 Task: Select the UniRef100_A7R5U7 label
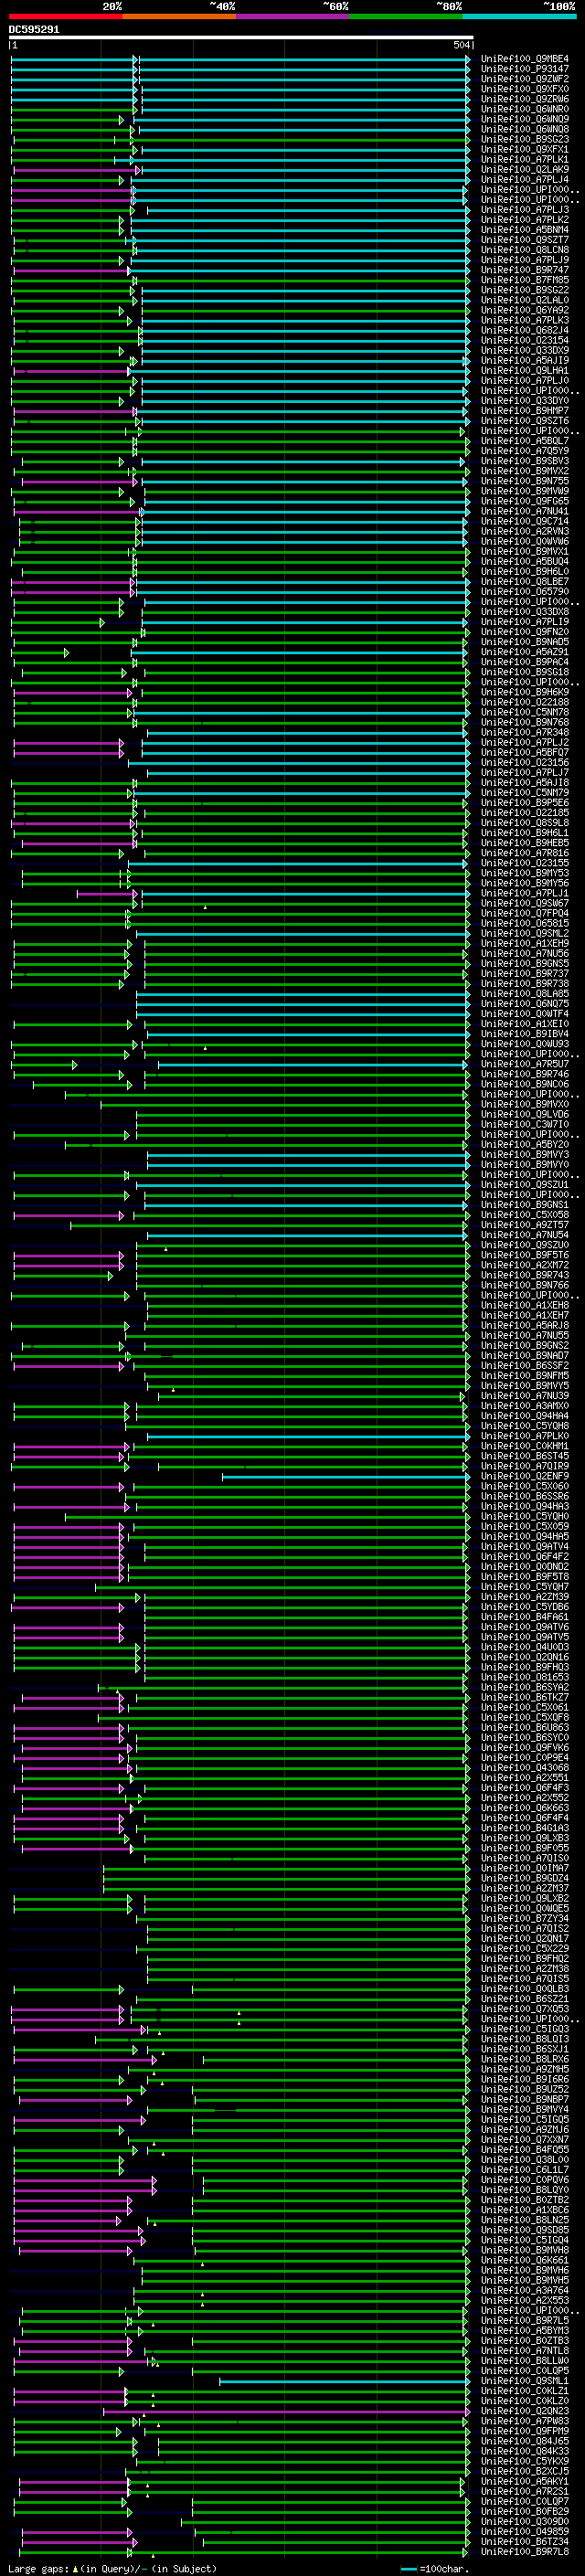point(525,1064)
